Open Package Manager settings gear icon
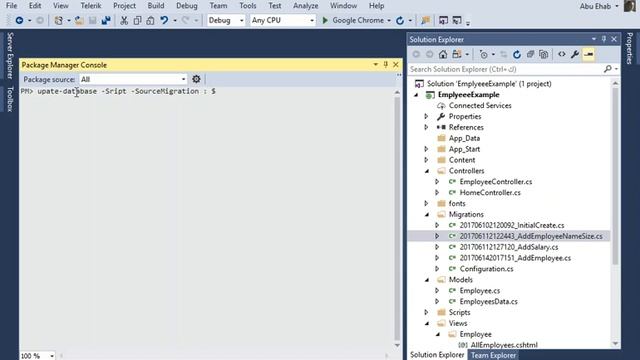Screen dimensions: 640x360 click(x=196, y=79)
